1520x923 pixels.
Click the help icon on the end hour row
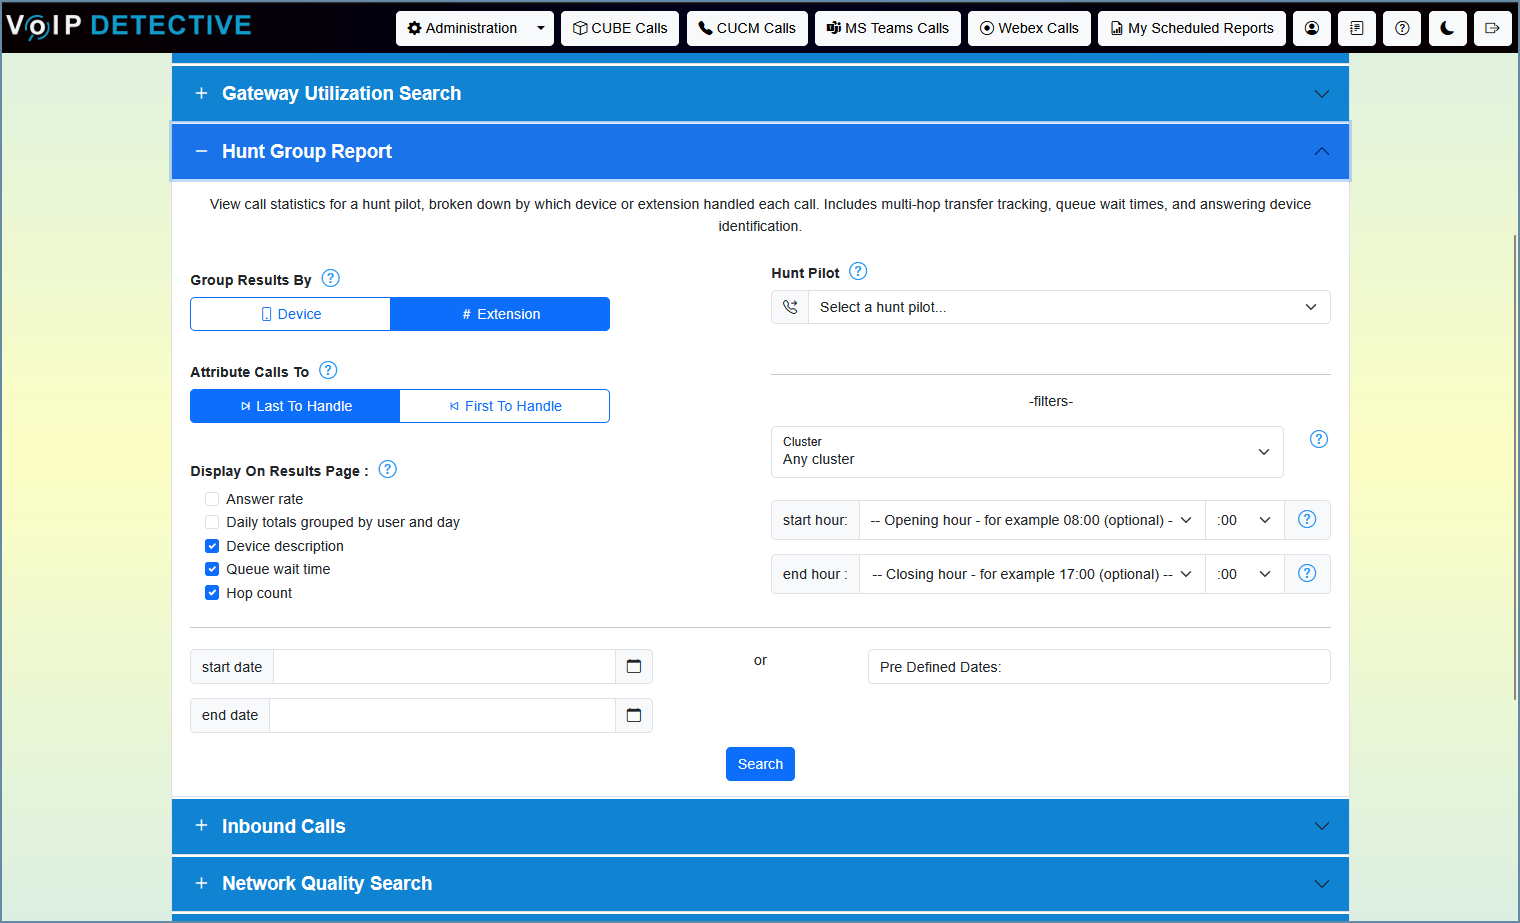coord(1307,573)
